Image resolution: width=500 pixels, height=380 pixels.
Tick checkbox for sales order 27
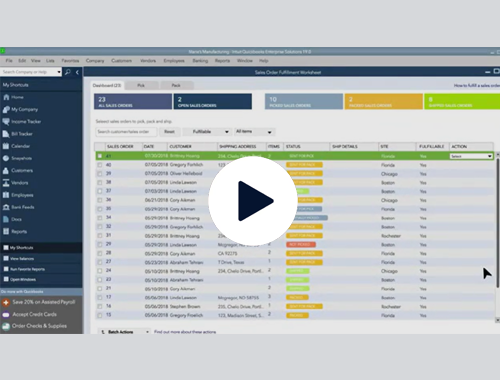coord(99,262)
